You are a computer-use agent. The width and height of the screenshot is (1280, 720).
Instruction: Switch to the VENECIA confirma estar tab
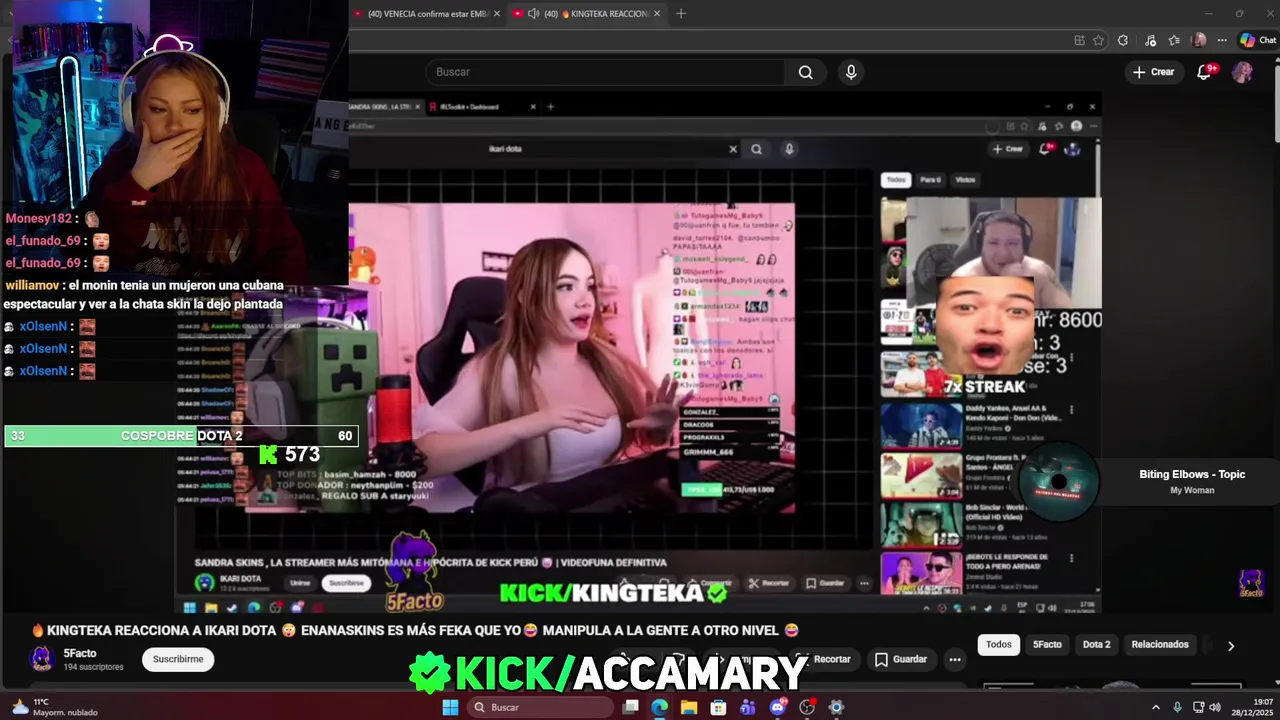[427, 14]
